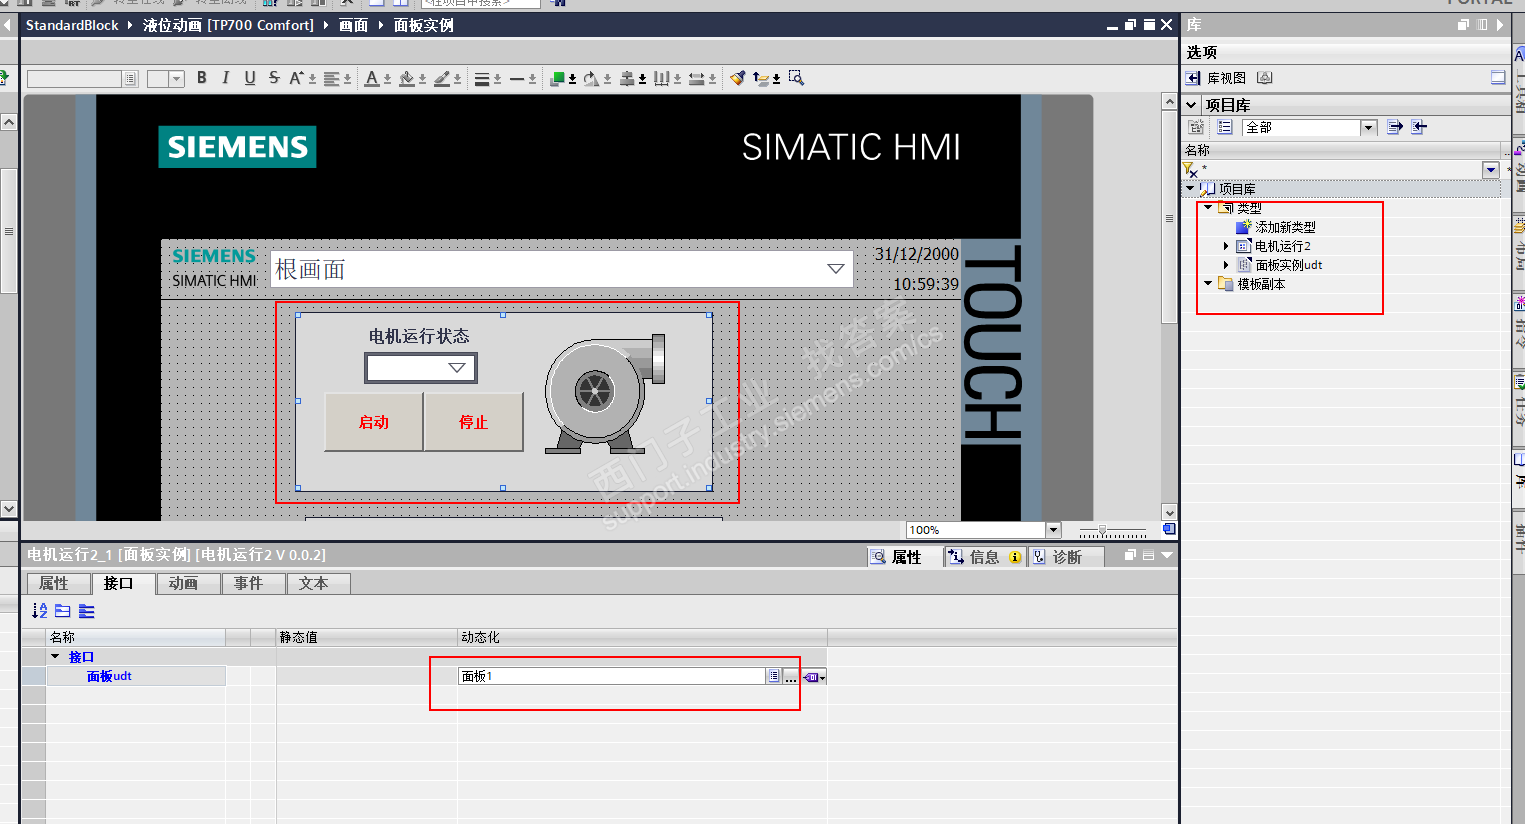Open the font size dropdown in toolbar
This screenshot has height=824, width=1525.
177,79
